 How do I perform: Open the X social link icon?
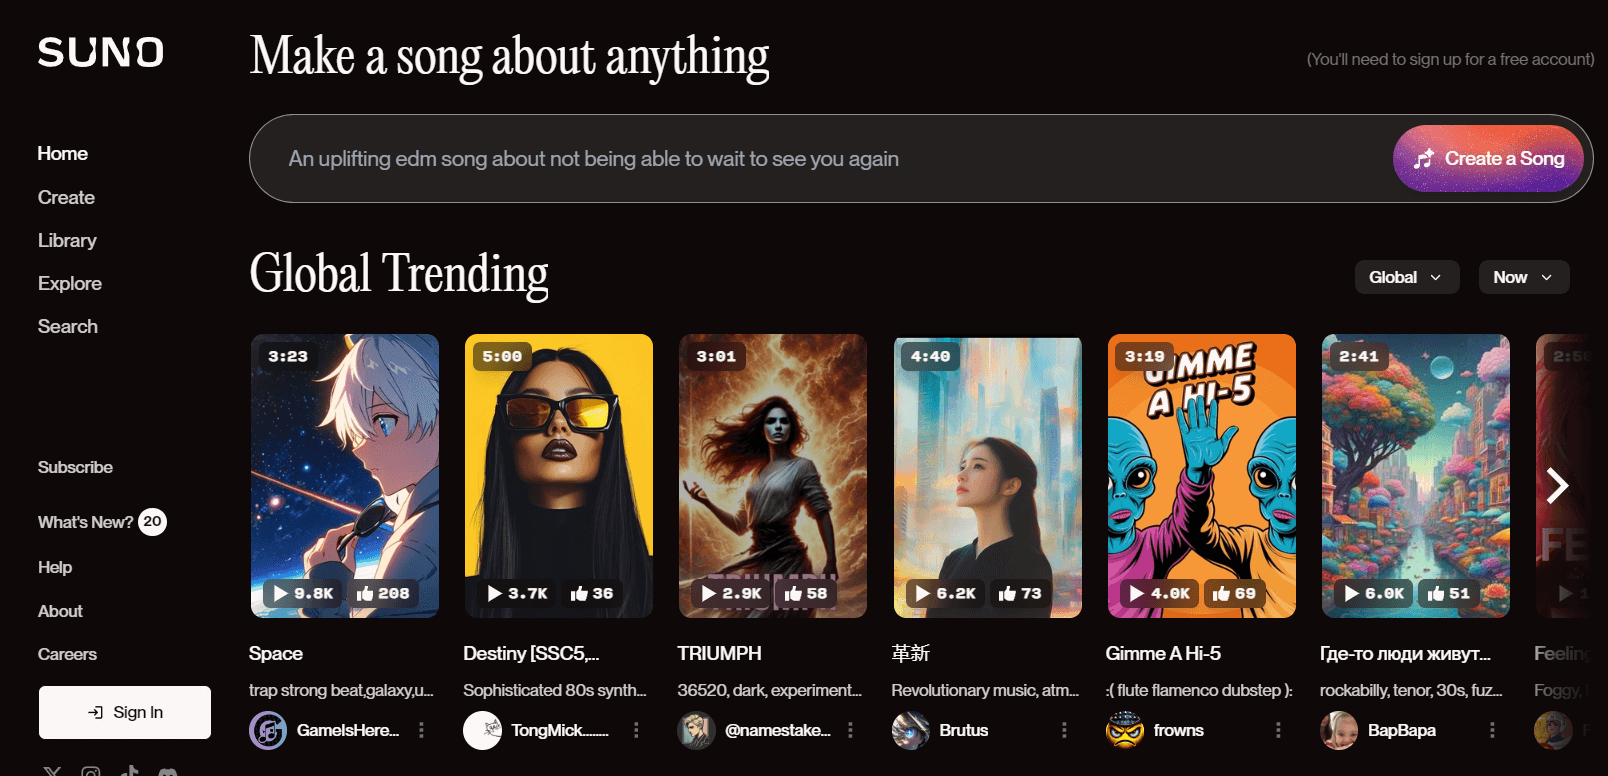(52, 772)
